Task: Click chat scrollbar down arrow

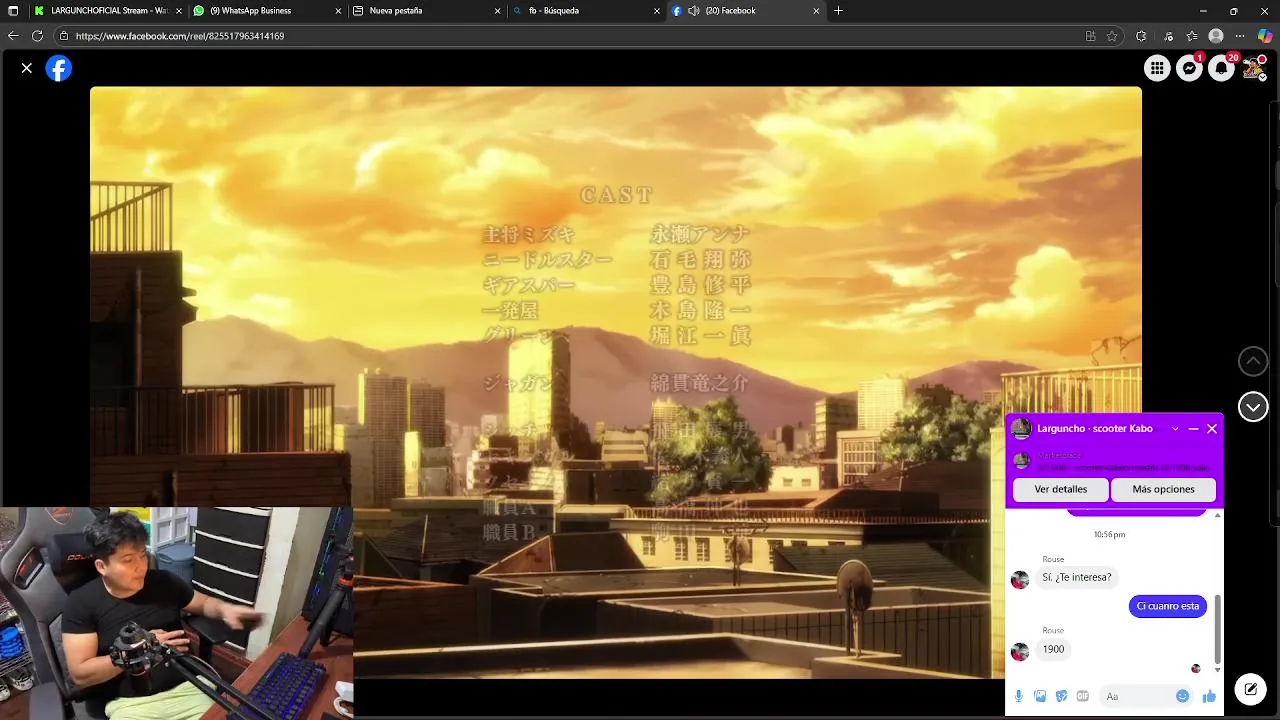Action: (x=1218, y=670)
